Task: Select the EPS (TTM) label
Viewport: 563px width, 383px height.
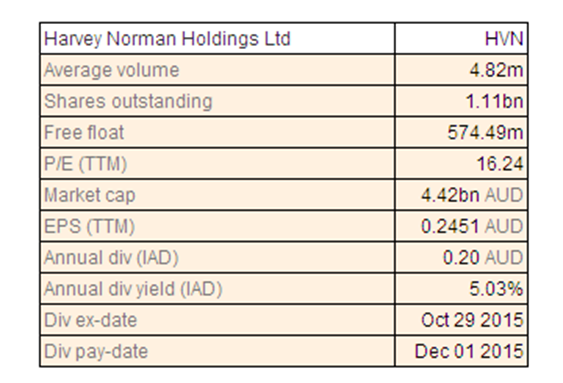Action: (x=89, y=226)
